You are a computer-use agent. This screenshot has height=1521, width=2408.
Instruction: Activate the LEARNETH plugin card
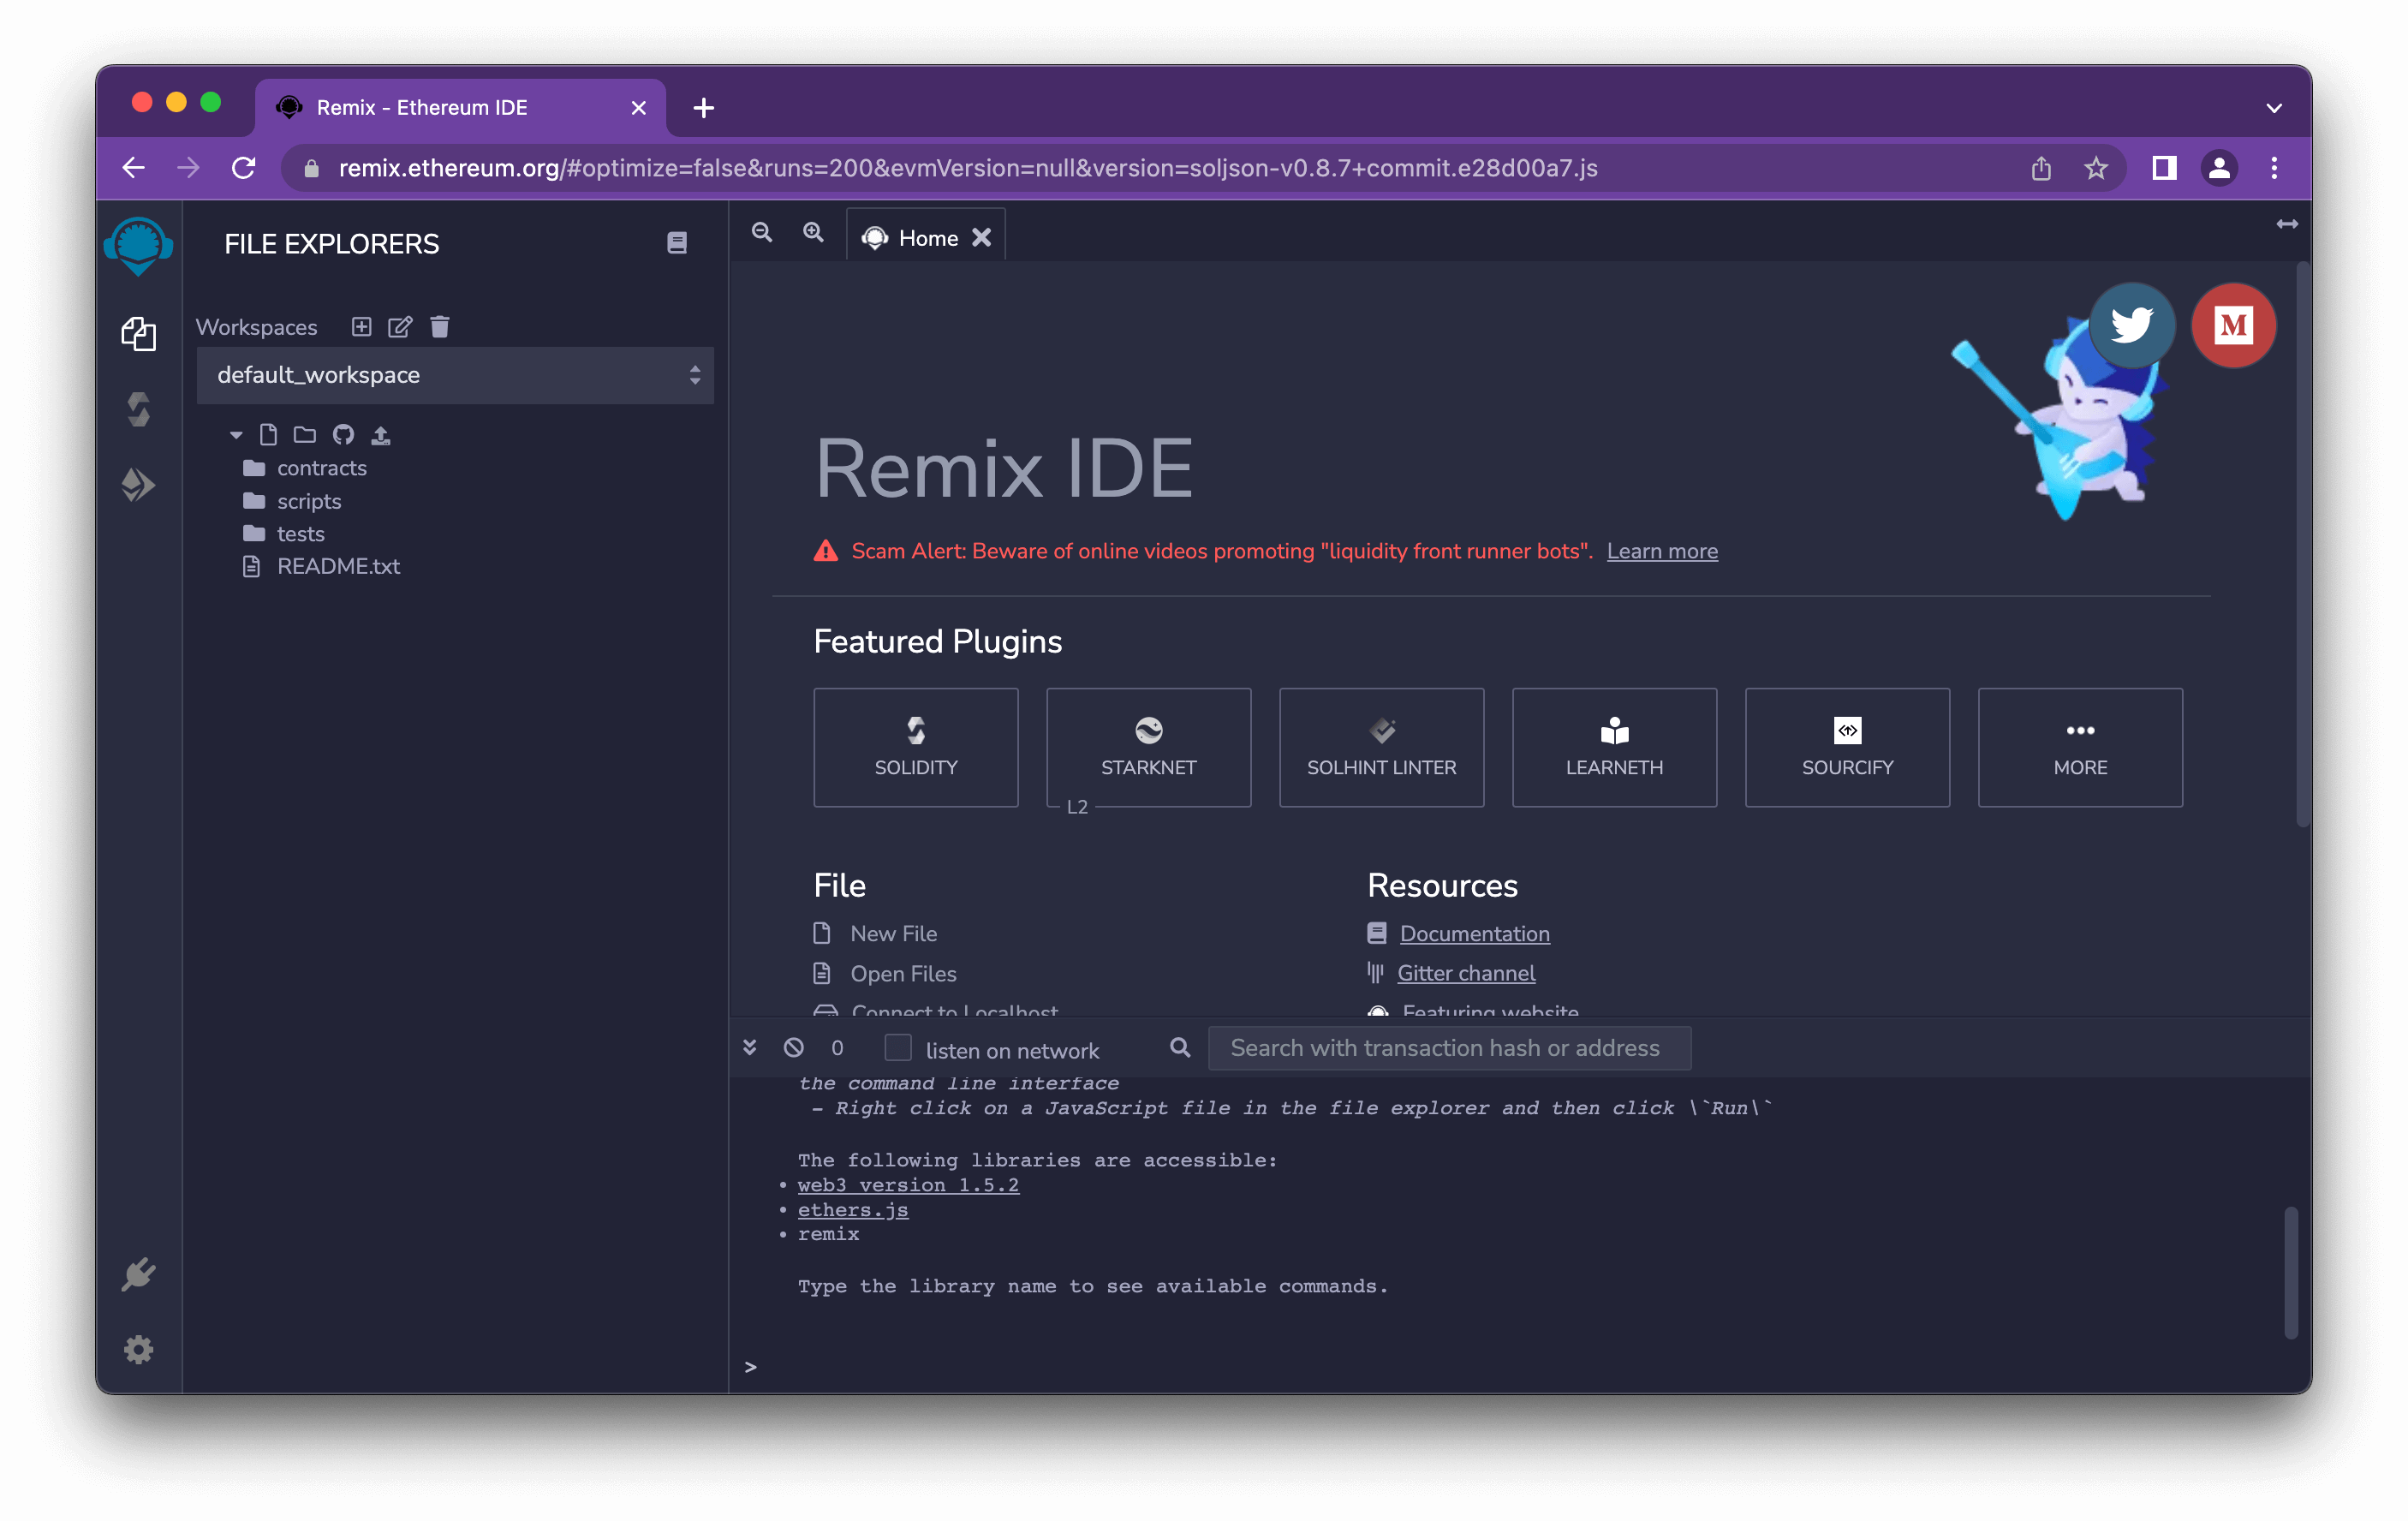[x=1614, y=747]
